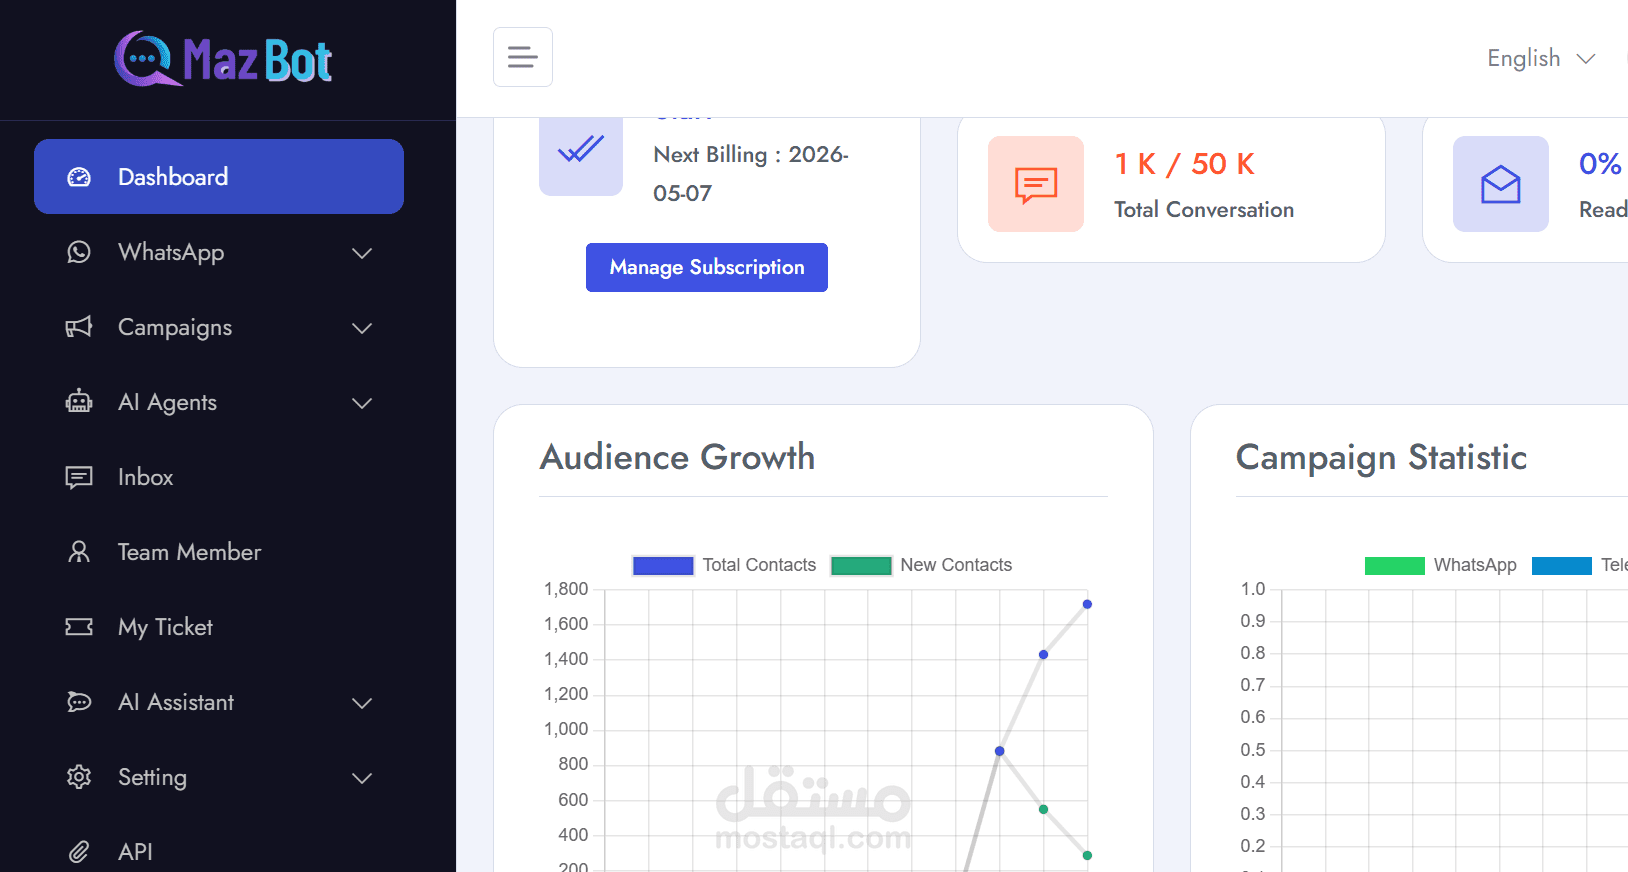Click the MazBot logo
This screenshot has width=1628, height=872.
[x=223, y=58]
